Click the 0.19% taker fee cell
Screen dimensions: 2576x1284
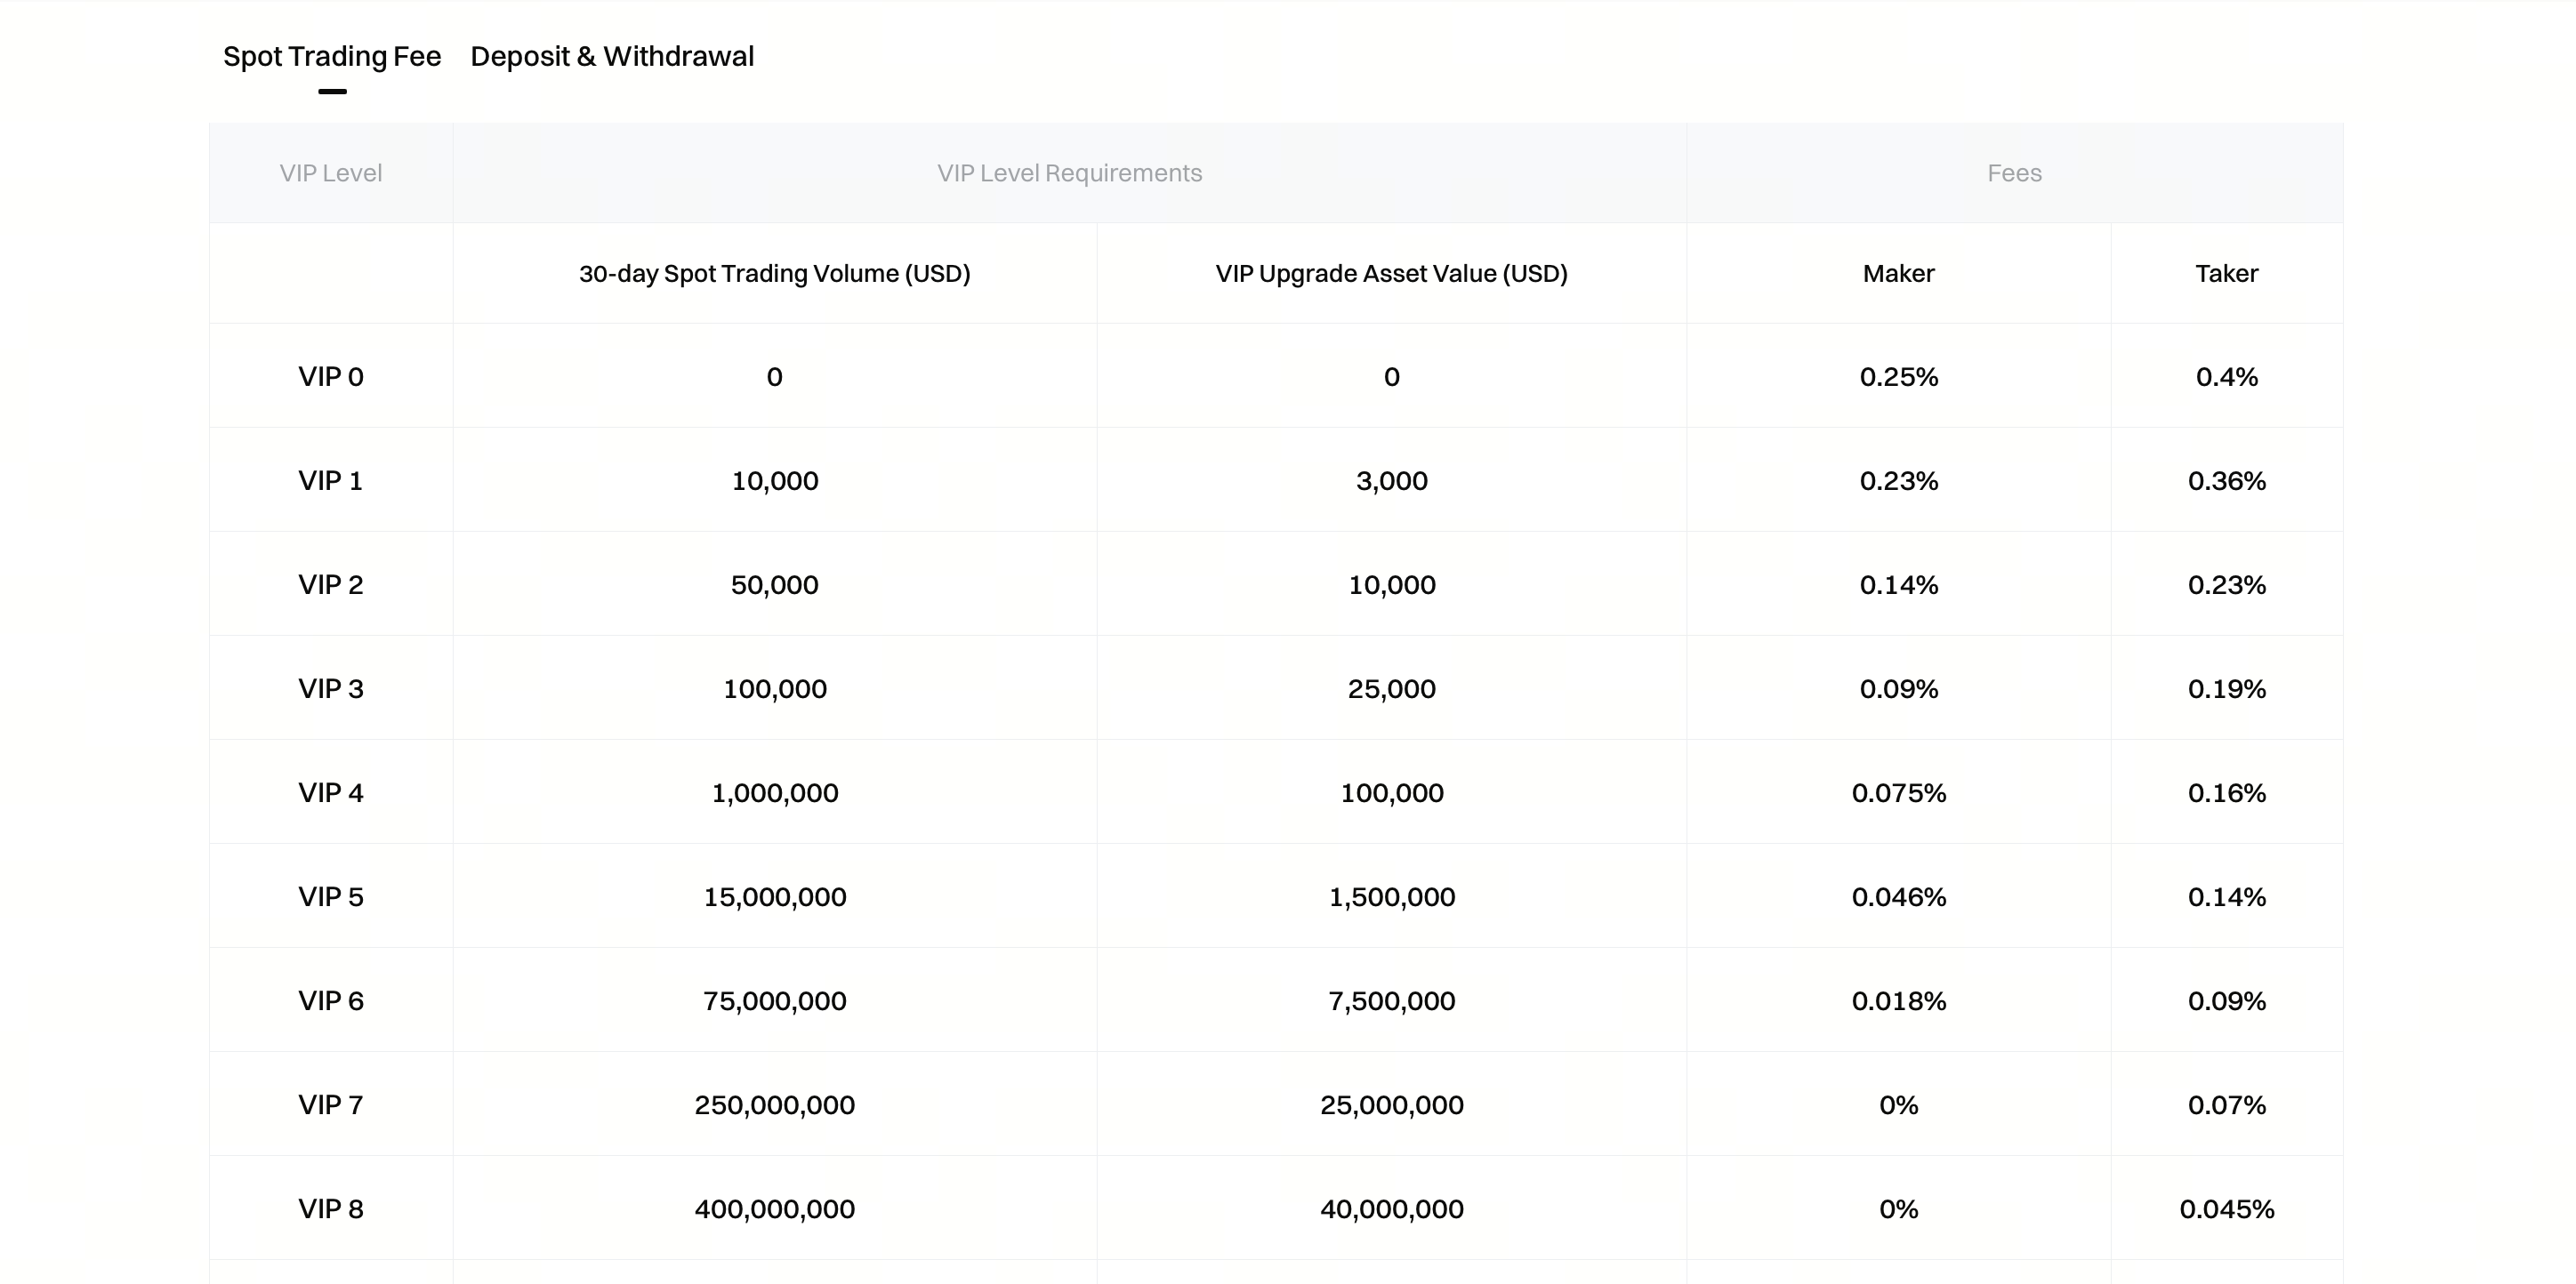tap(2227, 689)
